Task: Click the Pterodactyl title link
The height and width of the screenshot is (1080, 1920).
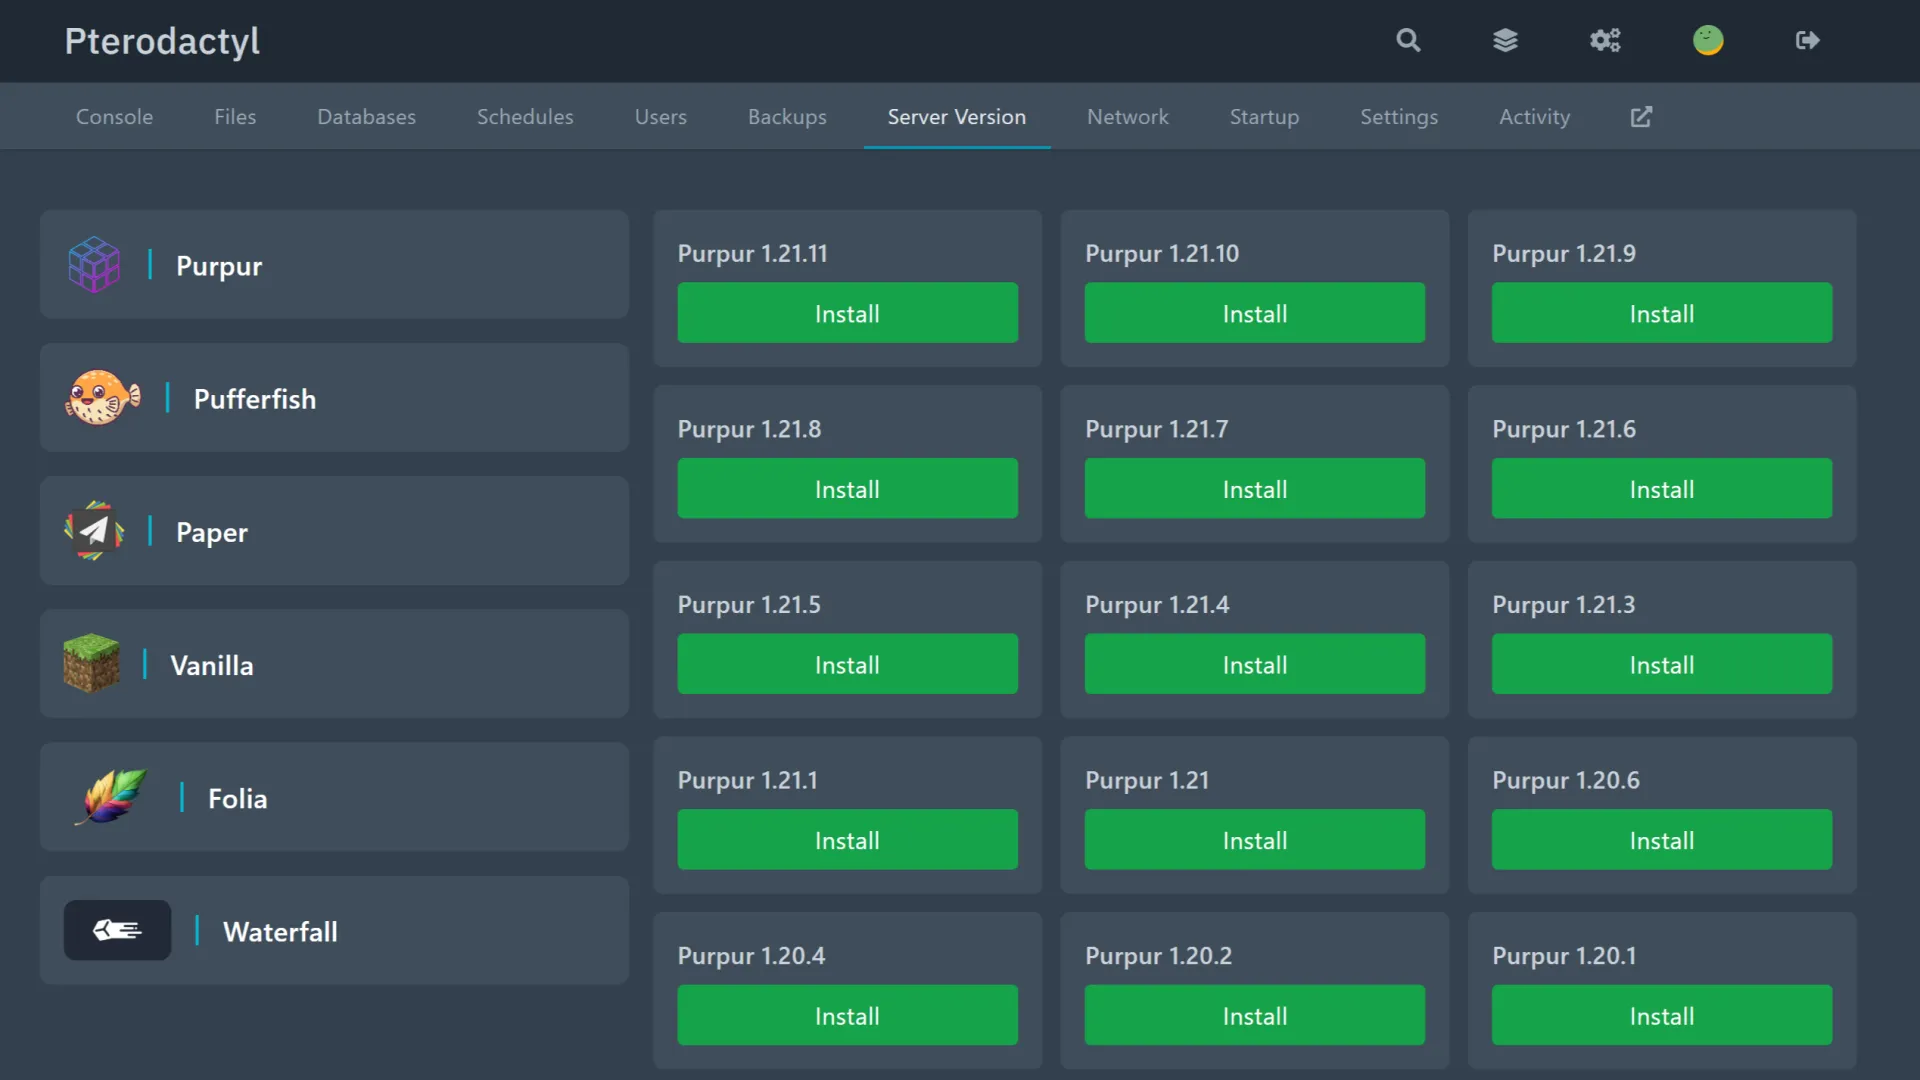Action: coord(162,41)
